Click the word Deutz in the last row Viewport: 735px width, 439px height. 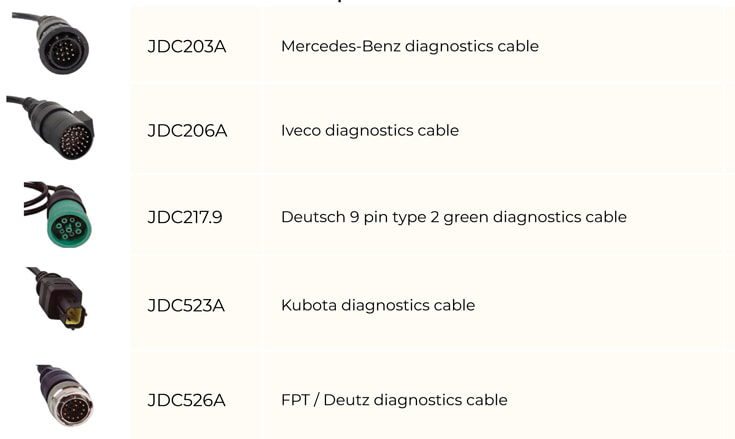click(345, 400)
